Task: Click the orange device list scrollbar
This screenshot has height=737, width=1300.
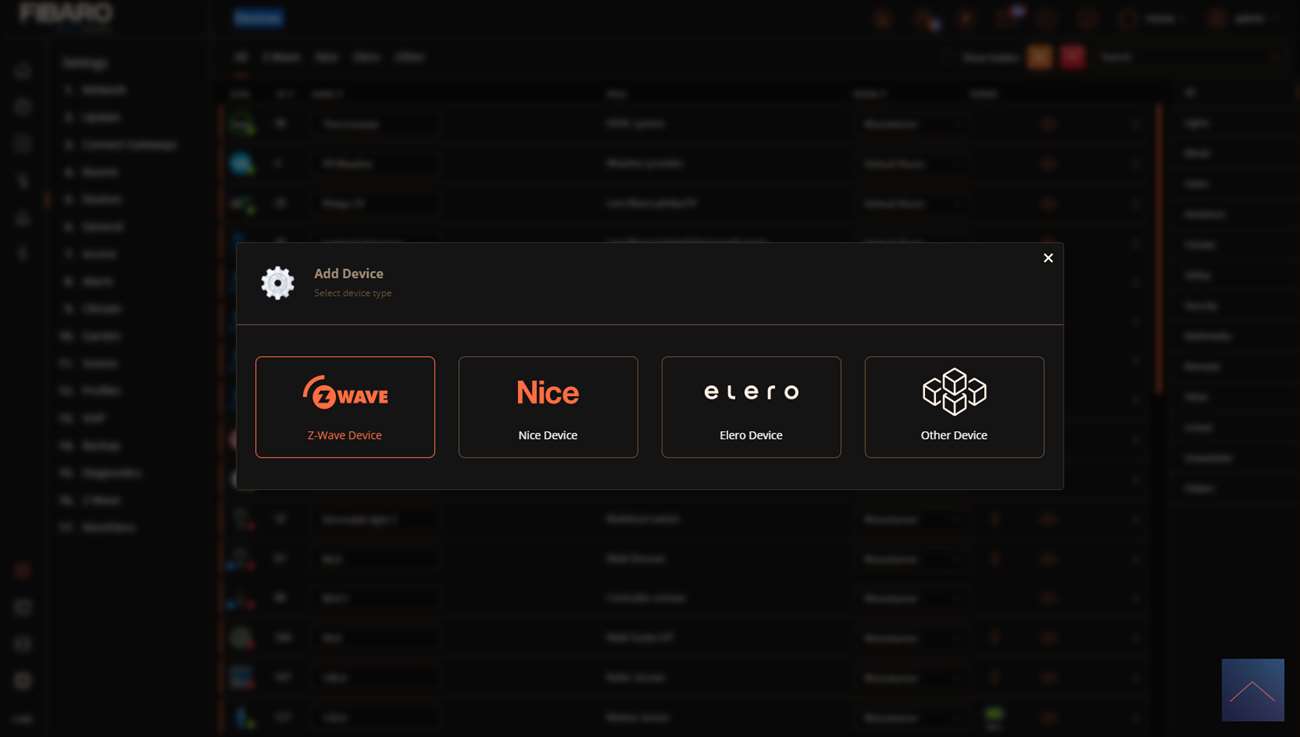Action: pyautogui.click(x=1159, y=250)
